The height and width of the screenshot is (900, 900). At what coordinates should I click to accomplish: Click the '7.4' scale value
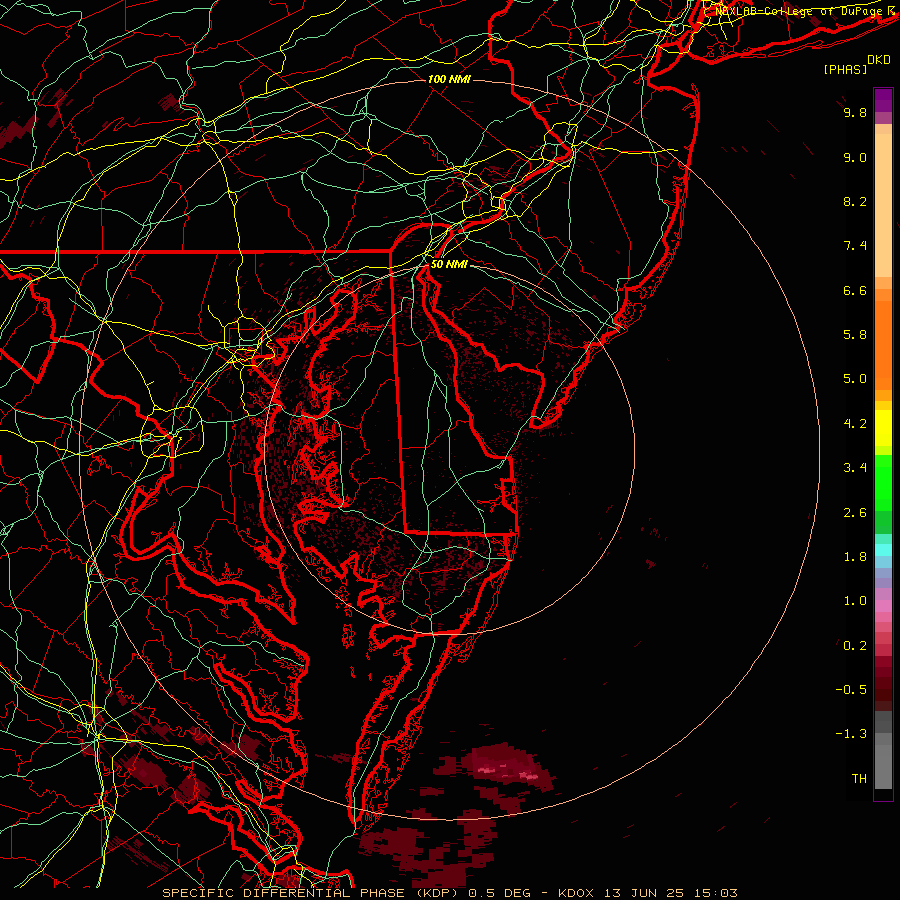point(855,246)
